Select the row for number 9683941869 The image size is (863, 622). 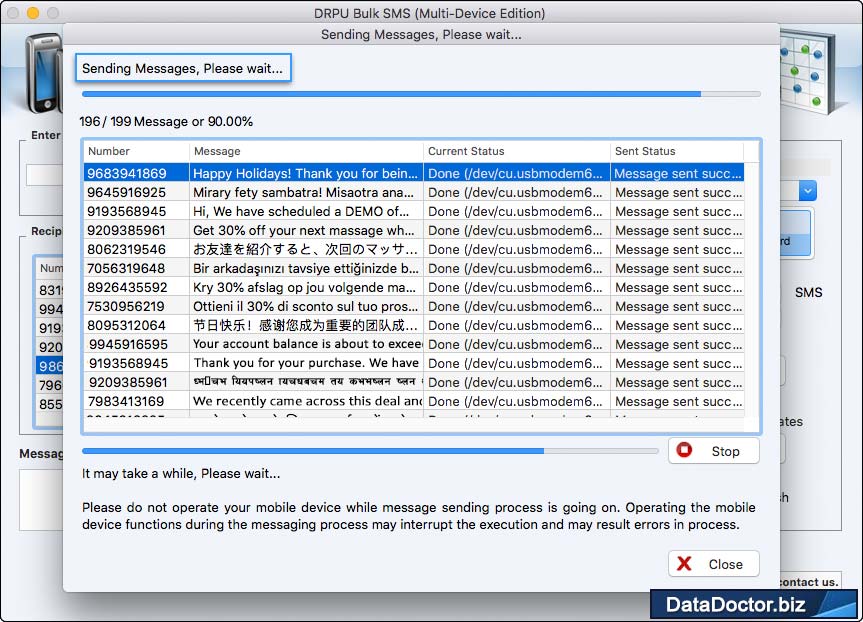click(x=413, y=173)
